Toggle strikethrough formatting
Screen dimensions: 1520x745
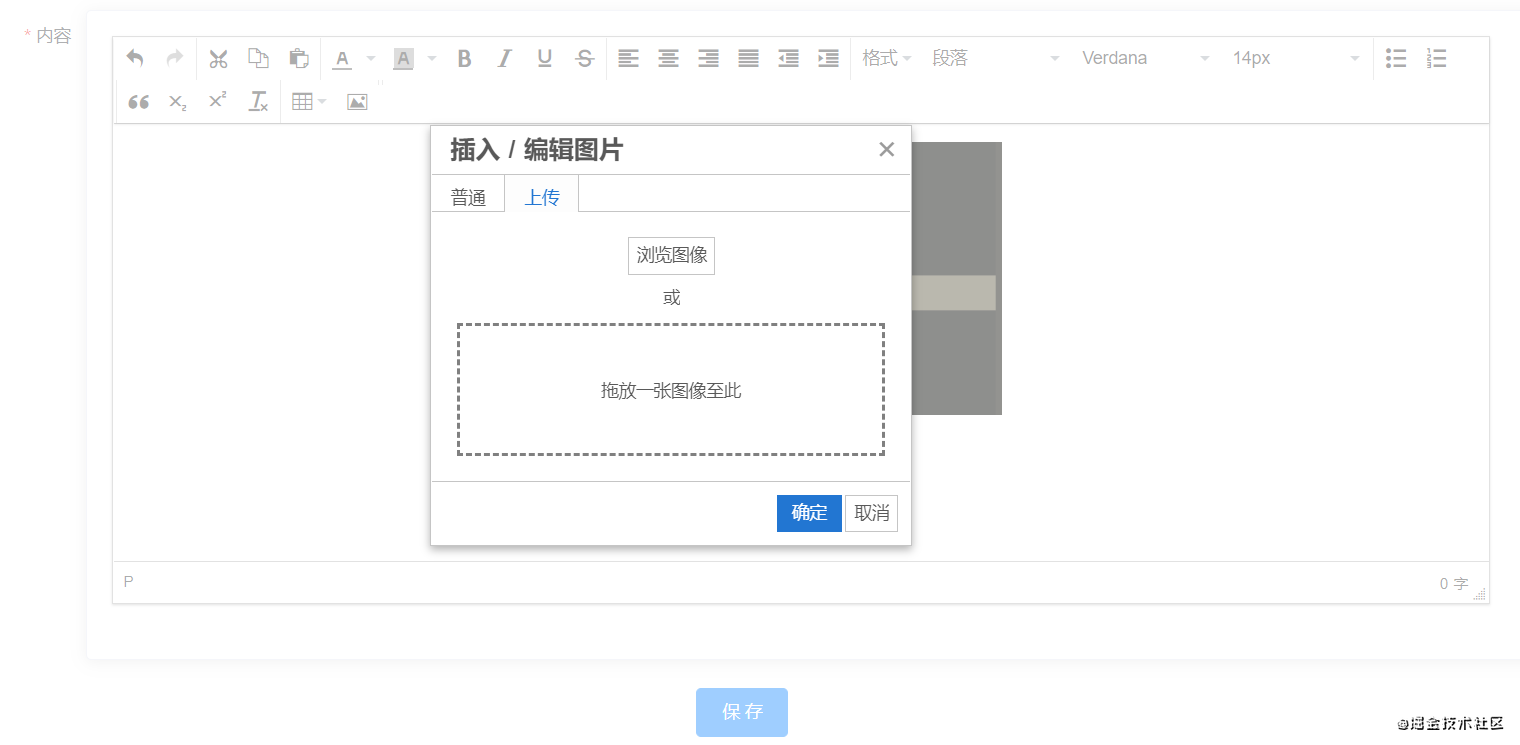tap(585, 58)
